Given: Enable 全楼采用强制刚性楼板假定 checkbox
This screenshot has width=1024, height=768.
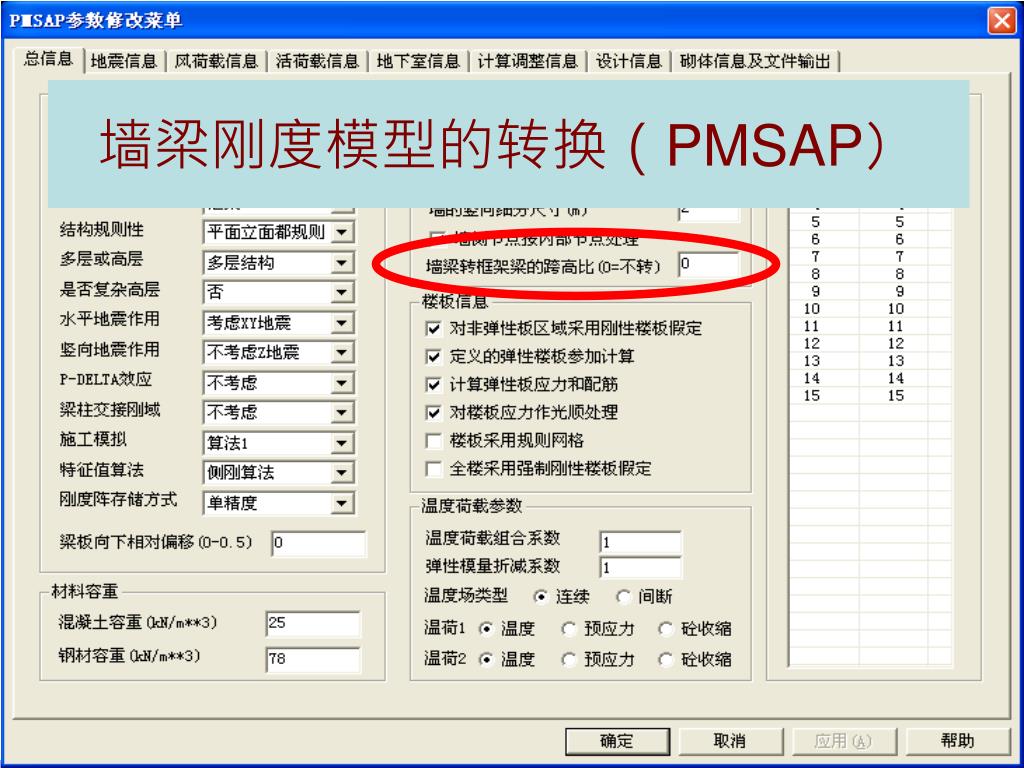Looking at the screenshot, I should click(433, 468).
